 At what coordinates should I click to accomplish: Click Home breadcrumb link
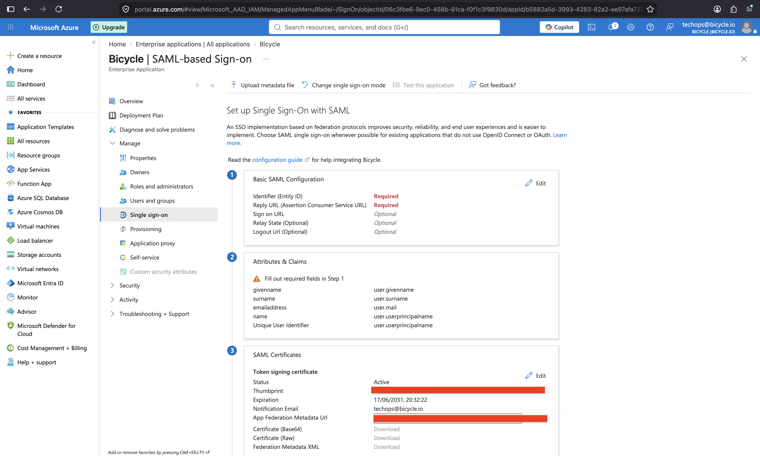coord(117,44)
